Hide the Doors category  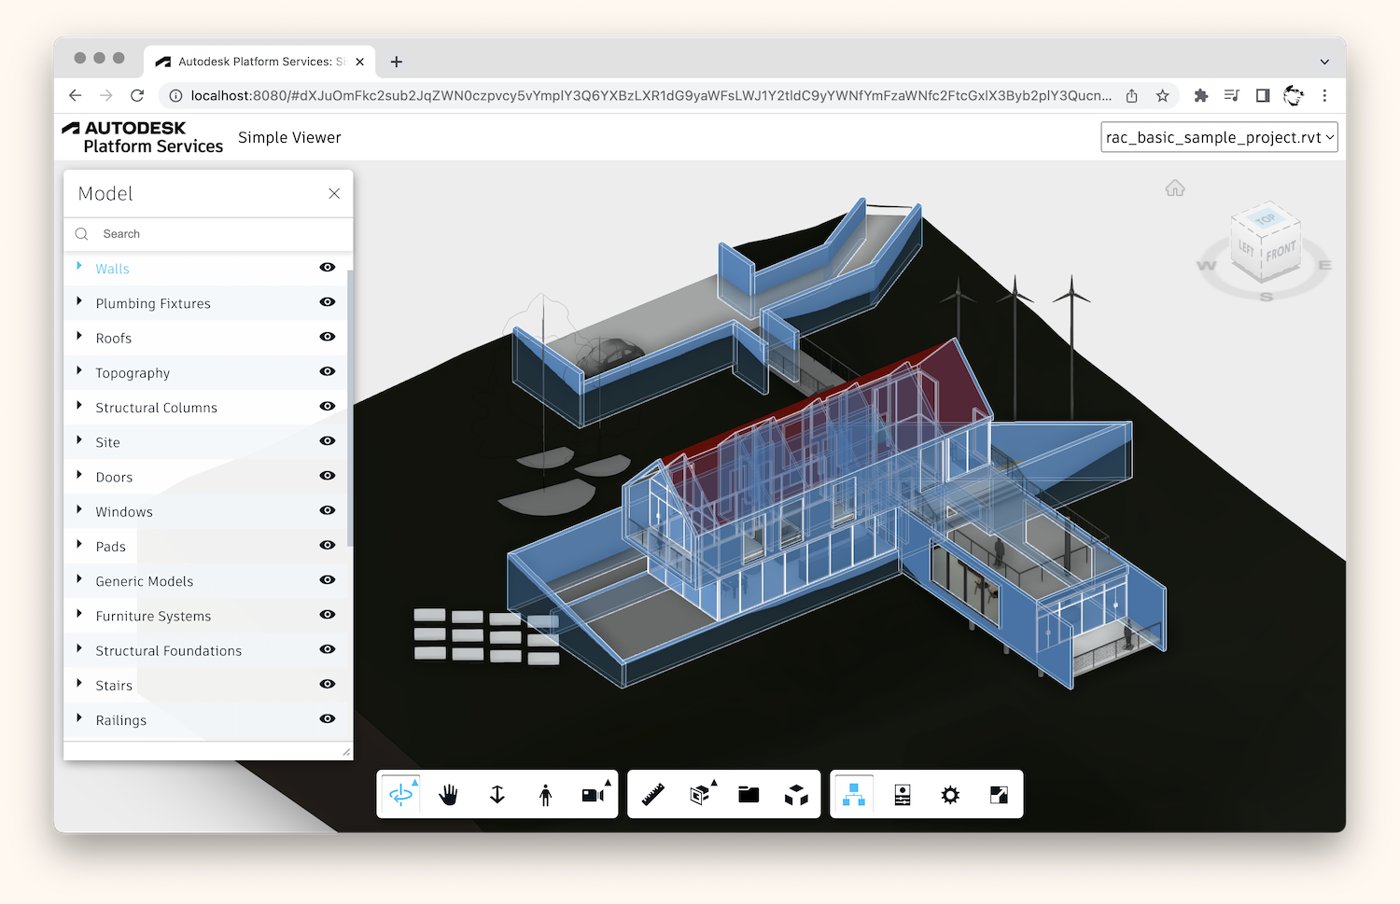(327, 476)
